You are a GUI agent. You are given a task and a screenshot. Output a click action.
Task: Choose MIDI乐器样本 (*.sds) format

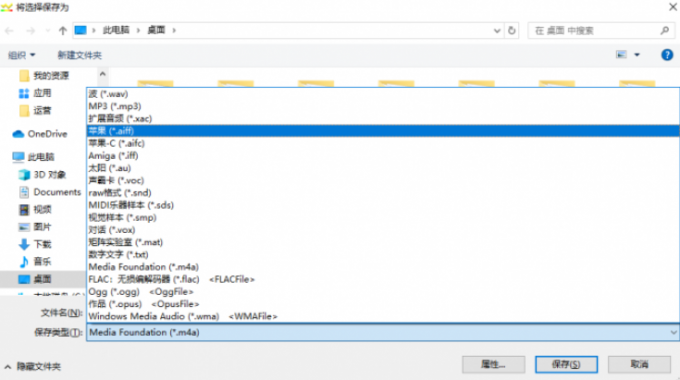pos(383,205)
